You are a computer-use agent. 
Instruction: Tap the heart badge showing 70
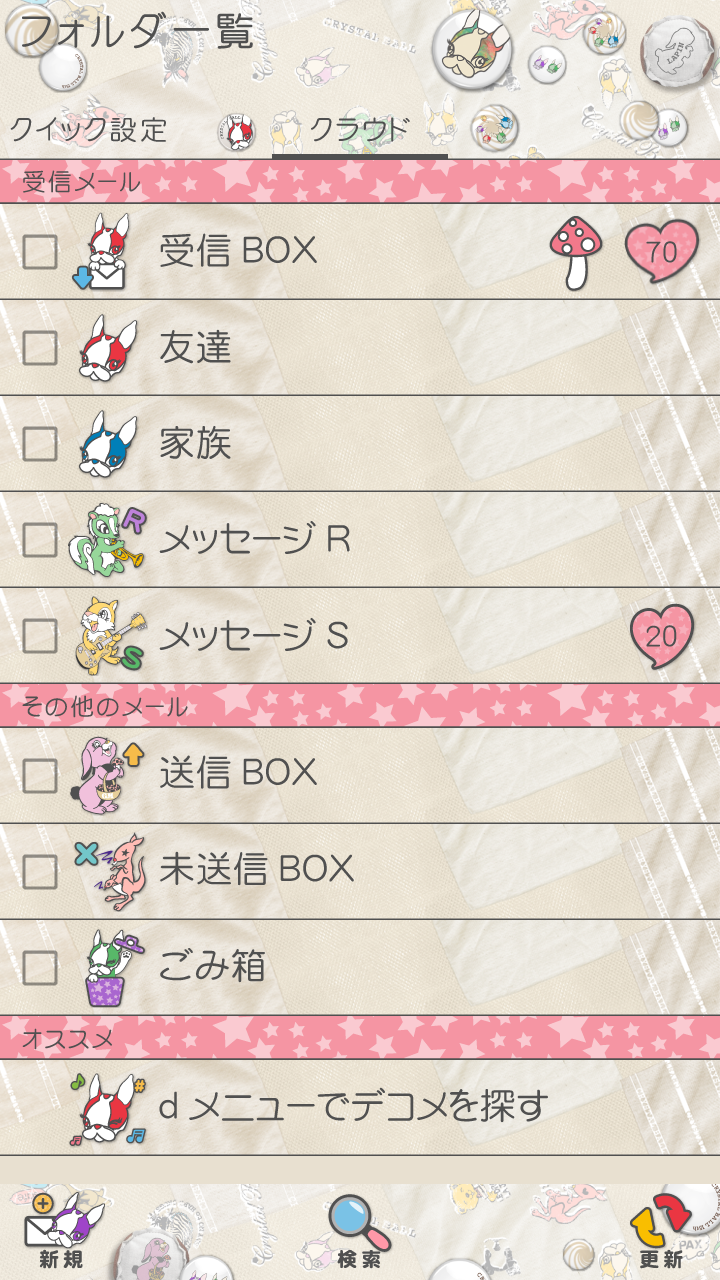tap(661, 251)
